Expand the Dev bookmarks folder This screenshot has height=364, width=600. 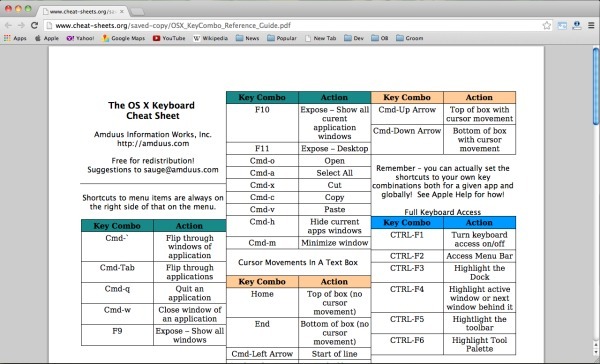pyautogui.click(x=354, y=38)
